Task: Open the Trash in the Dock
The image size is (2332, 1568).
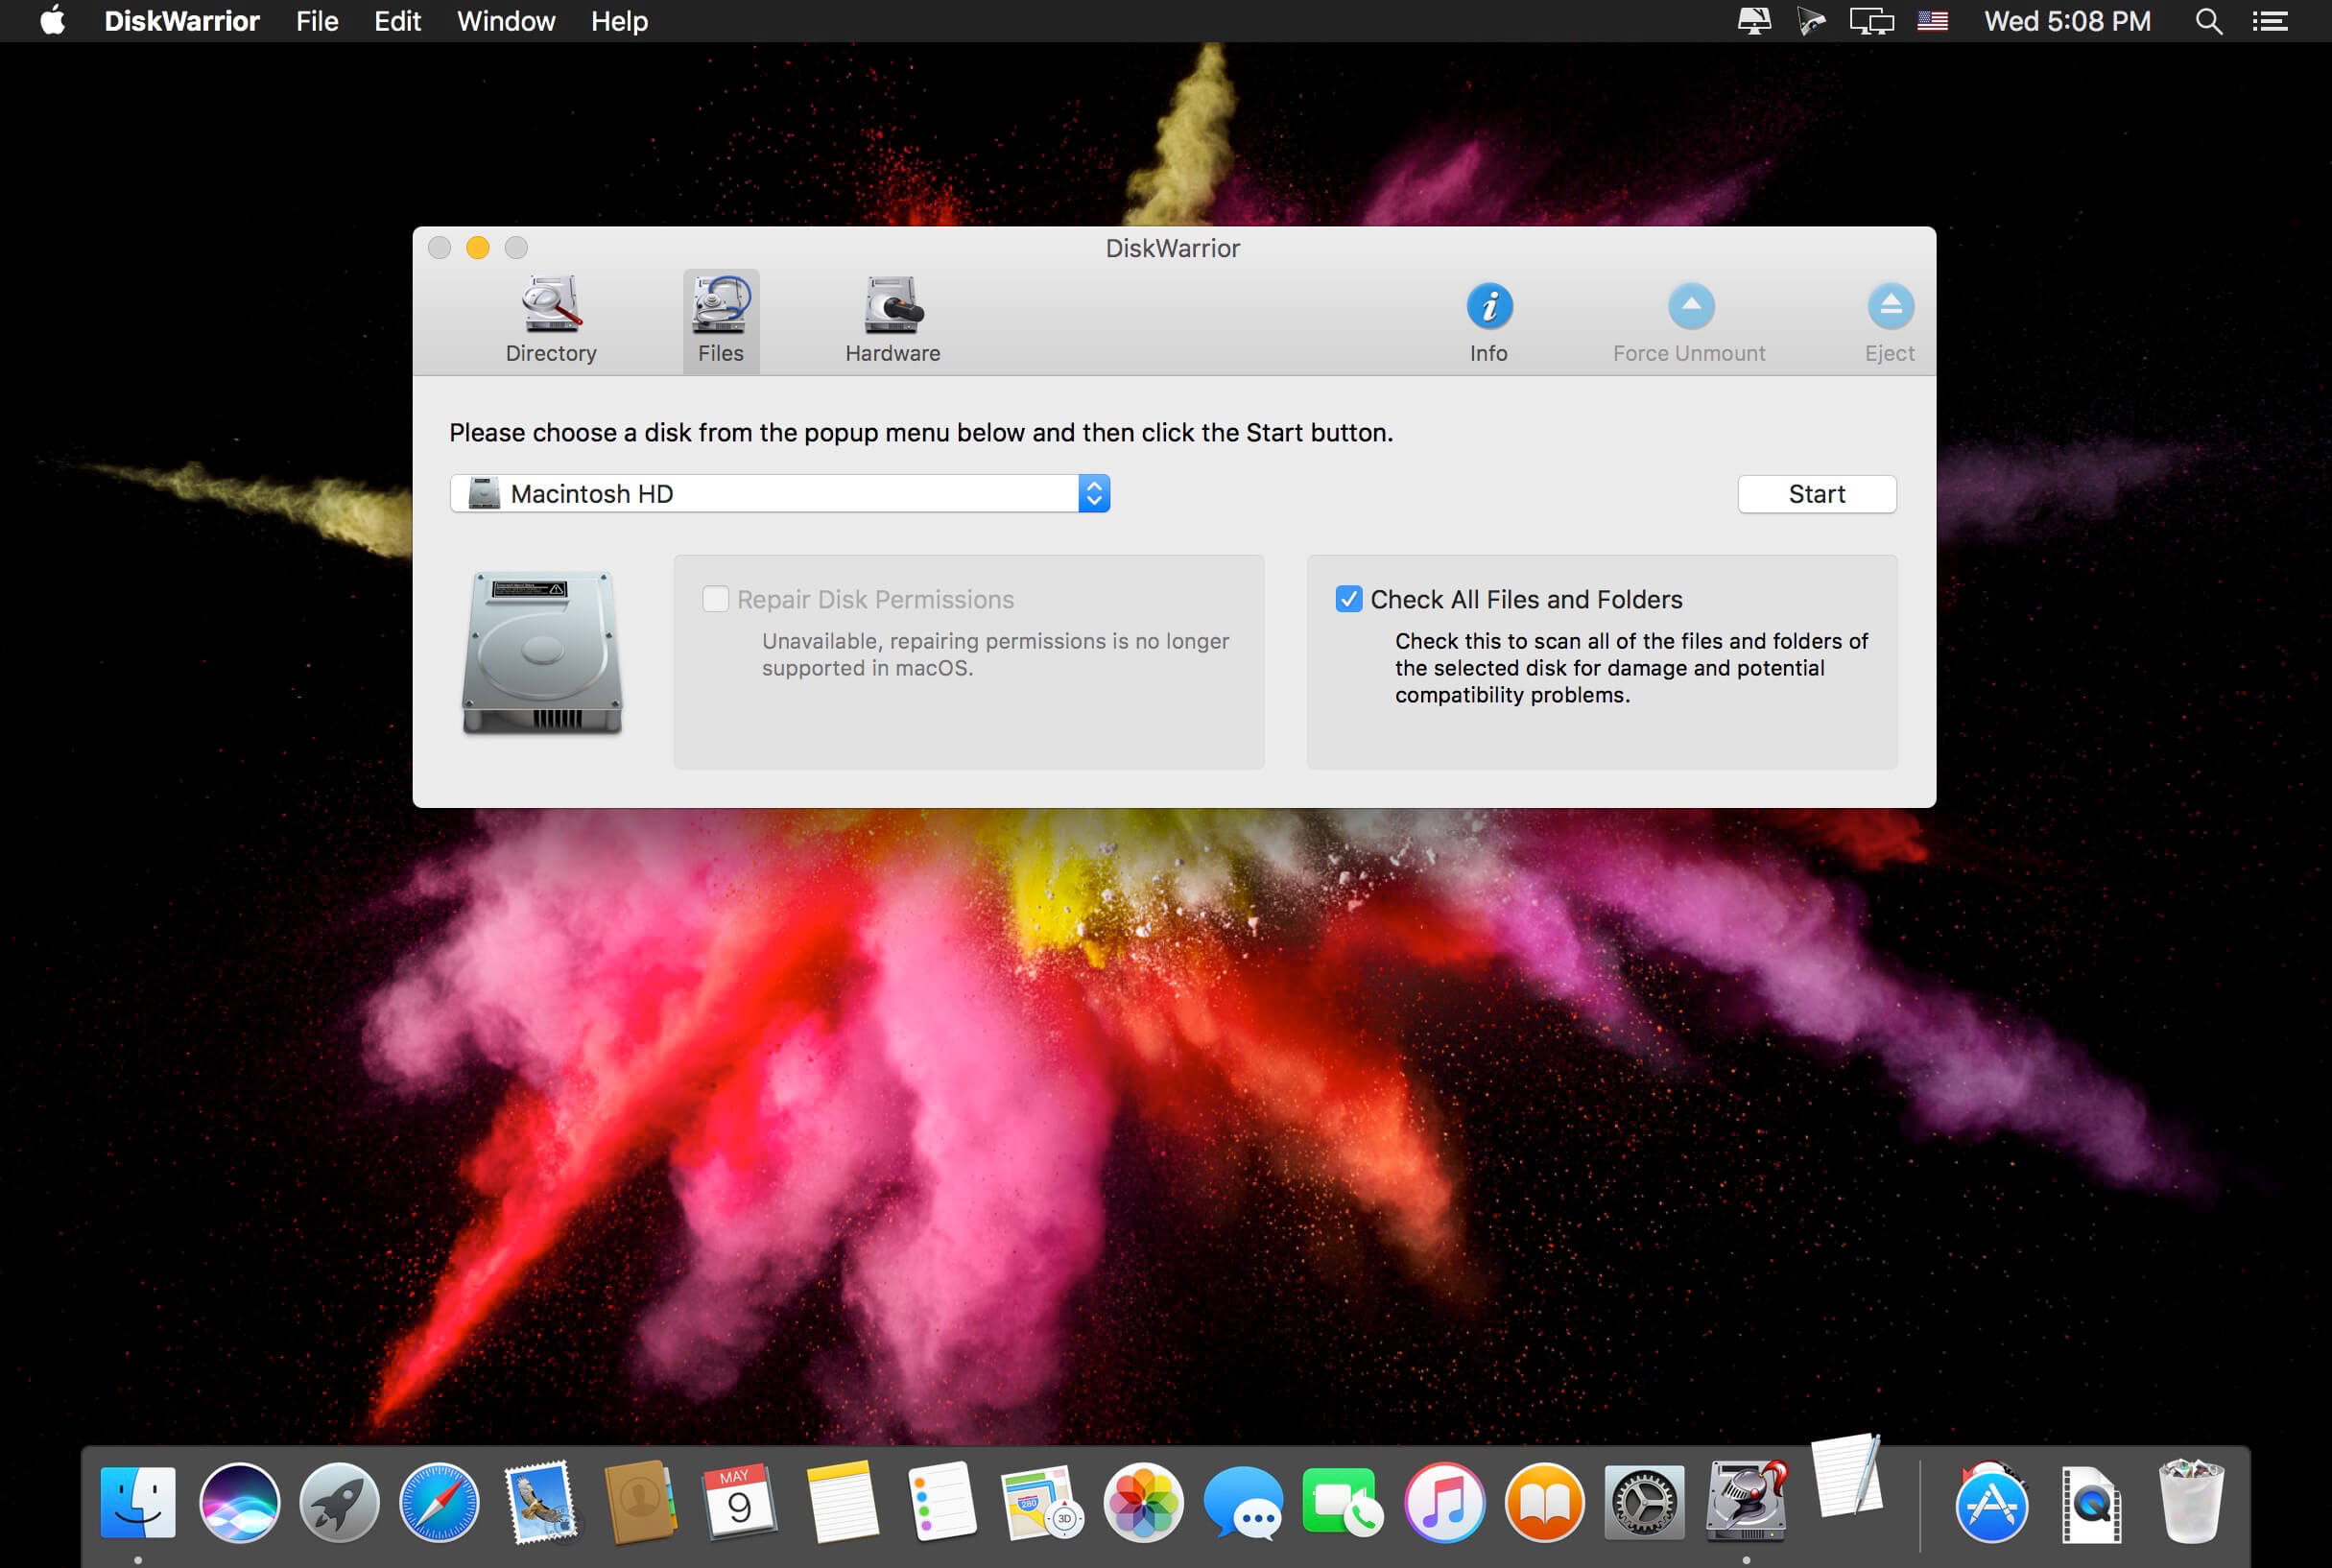Action: (2192, 1502)
